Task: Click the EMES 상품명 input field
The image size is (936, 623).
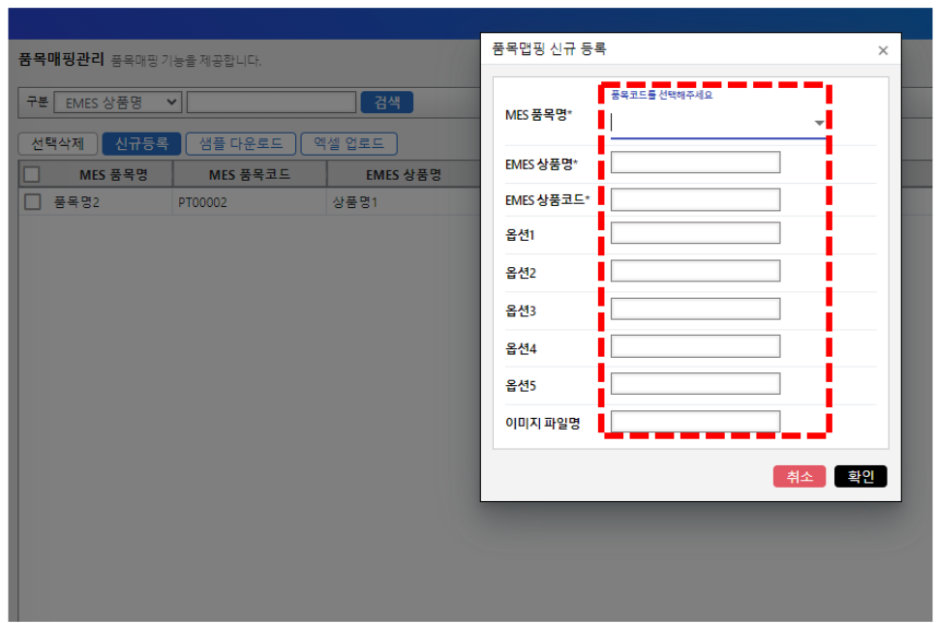Action: click(x=695, y=162)
